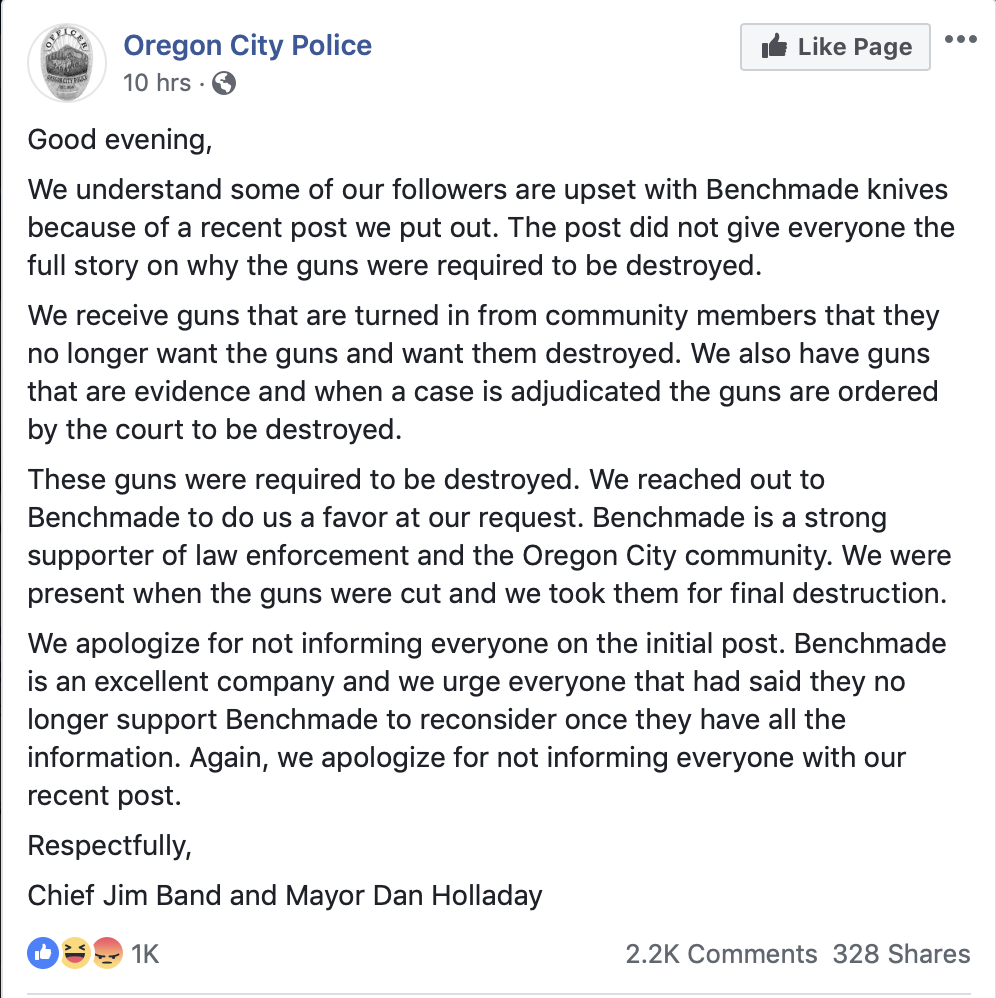
Task: Click the "Respectfully," closing line
Action: (x=109, y=845)
